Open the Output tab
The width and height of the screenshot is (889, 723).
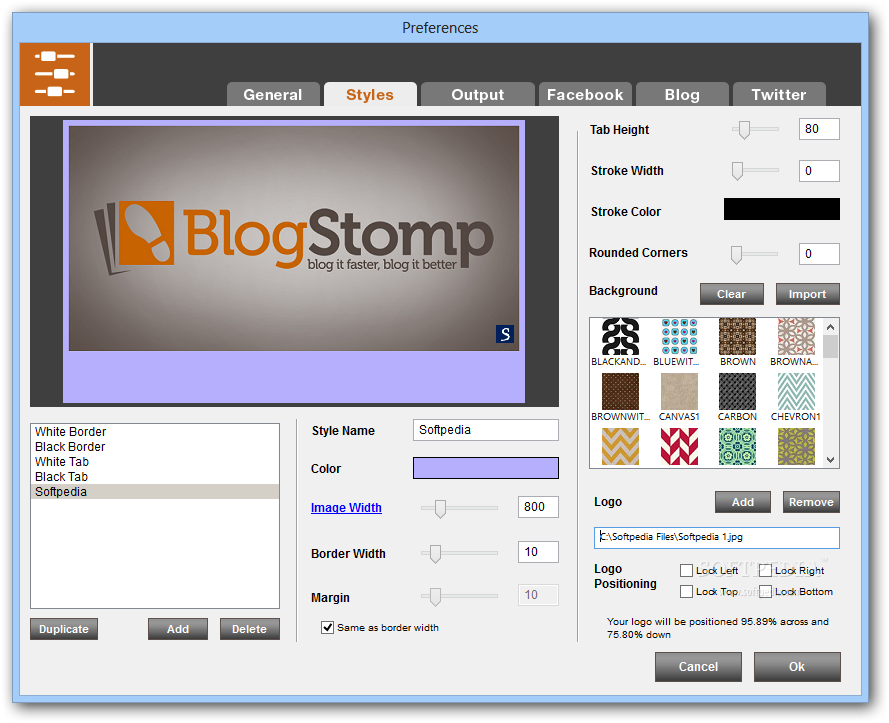click(477, 94)
